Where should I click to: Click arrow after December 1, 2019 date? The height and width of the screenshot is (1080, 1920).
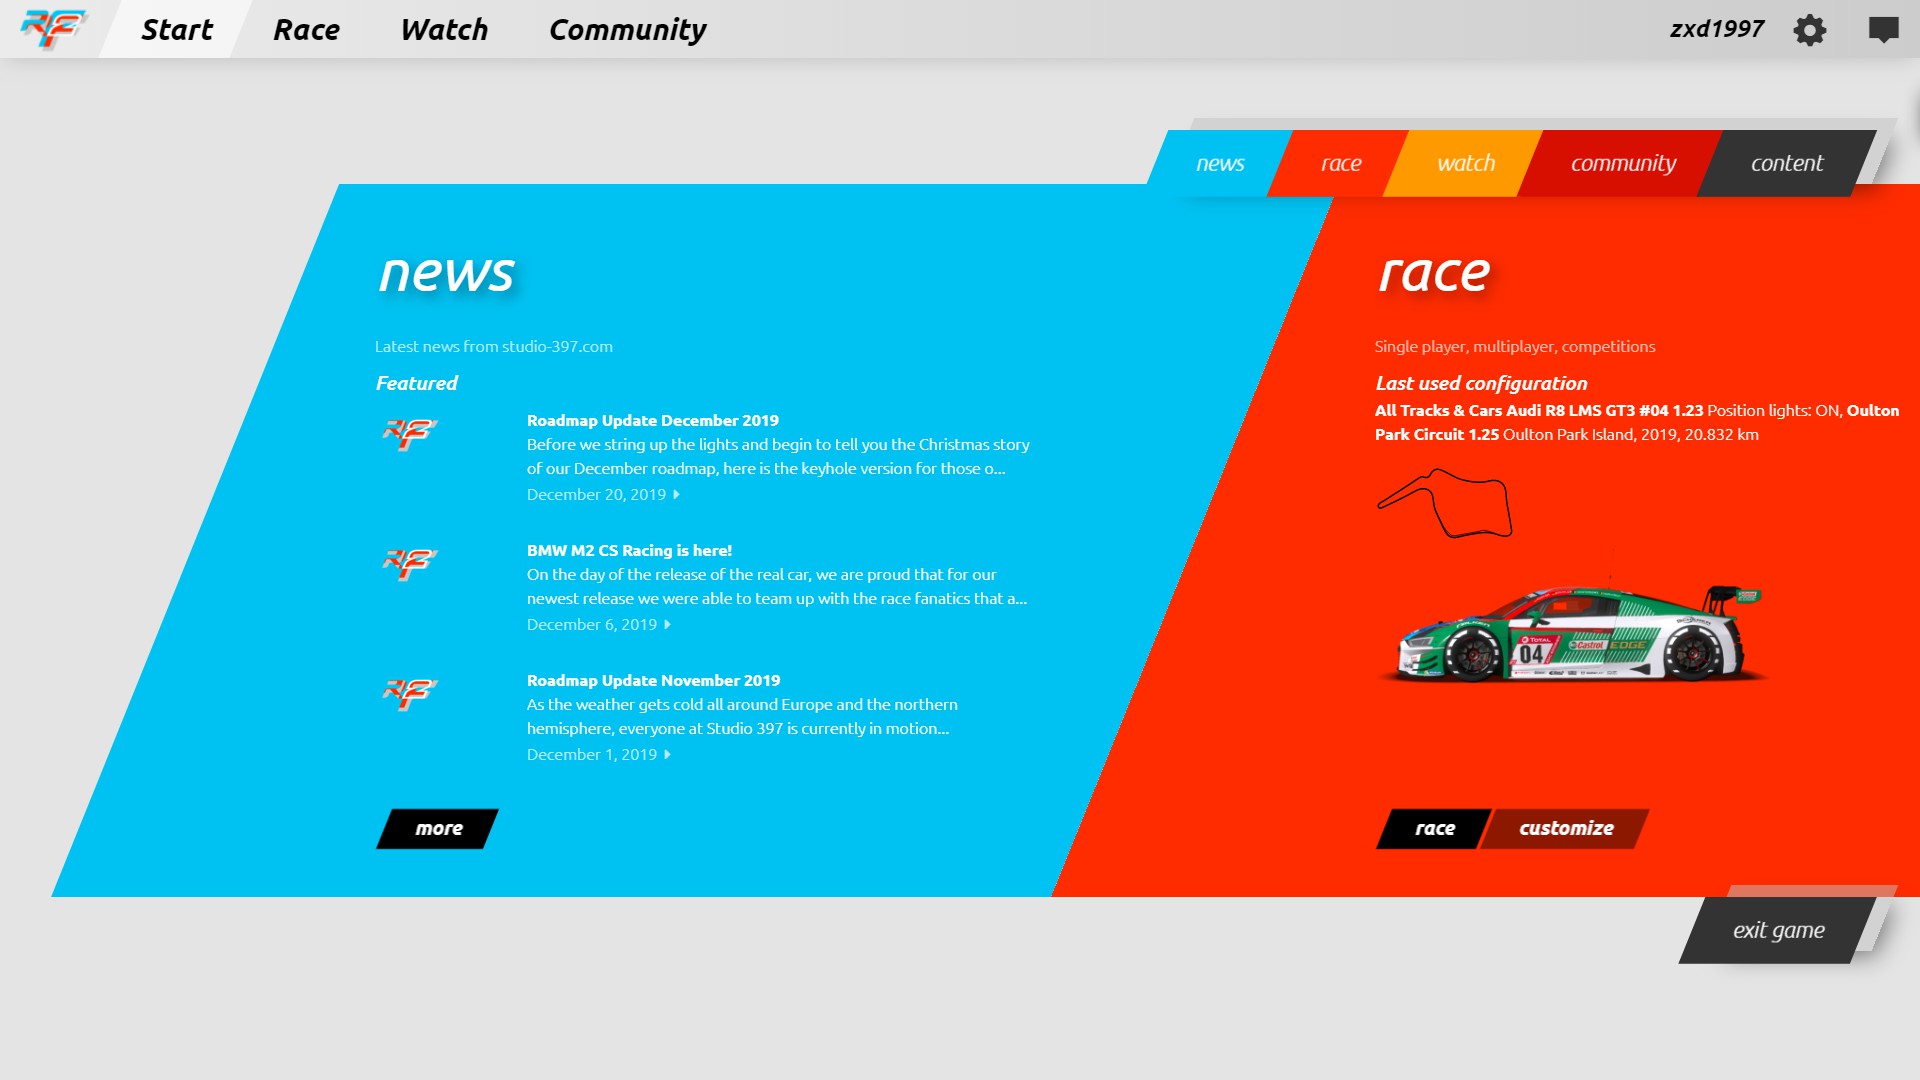(x=668, y=755)
